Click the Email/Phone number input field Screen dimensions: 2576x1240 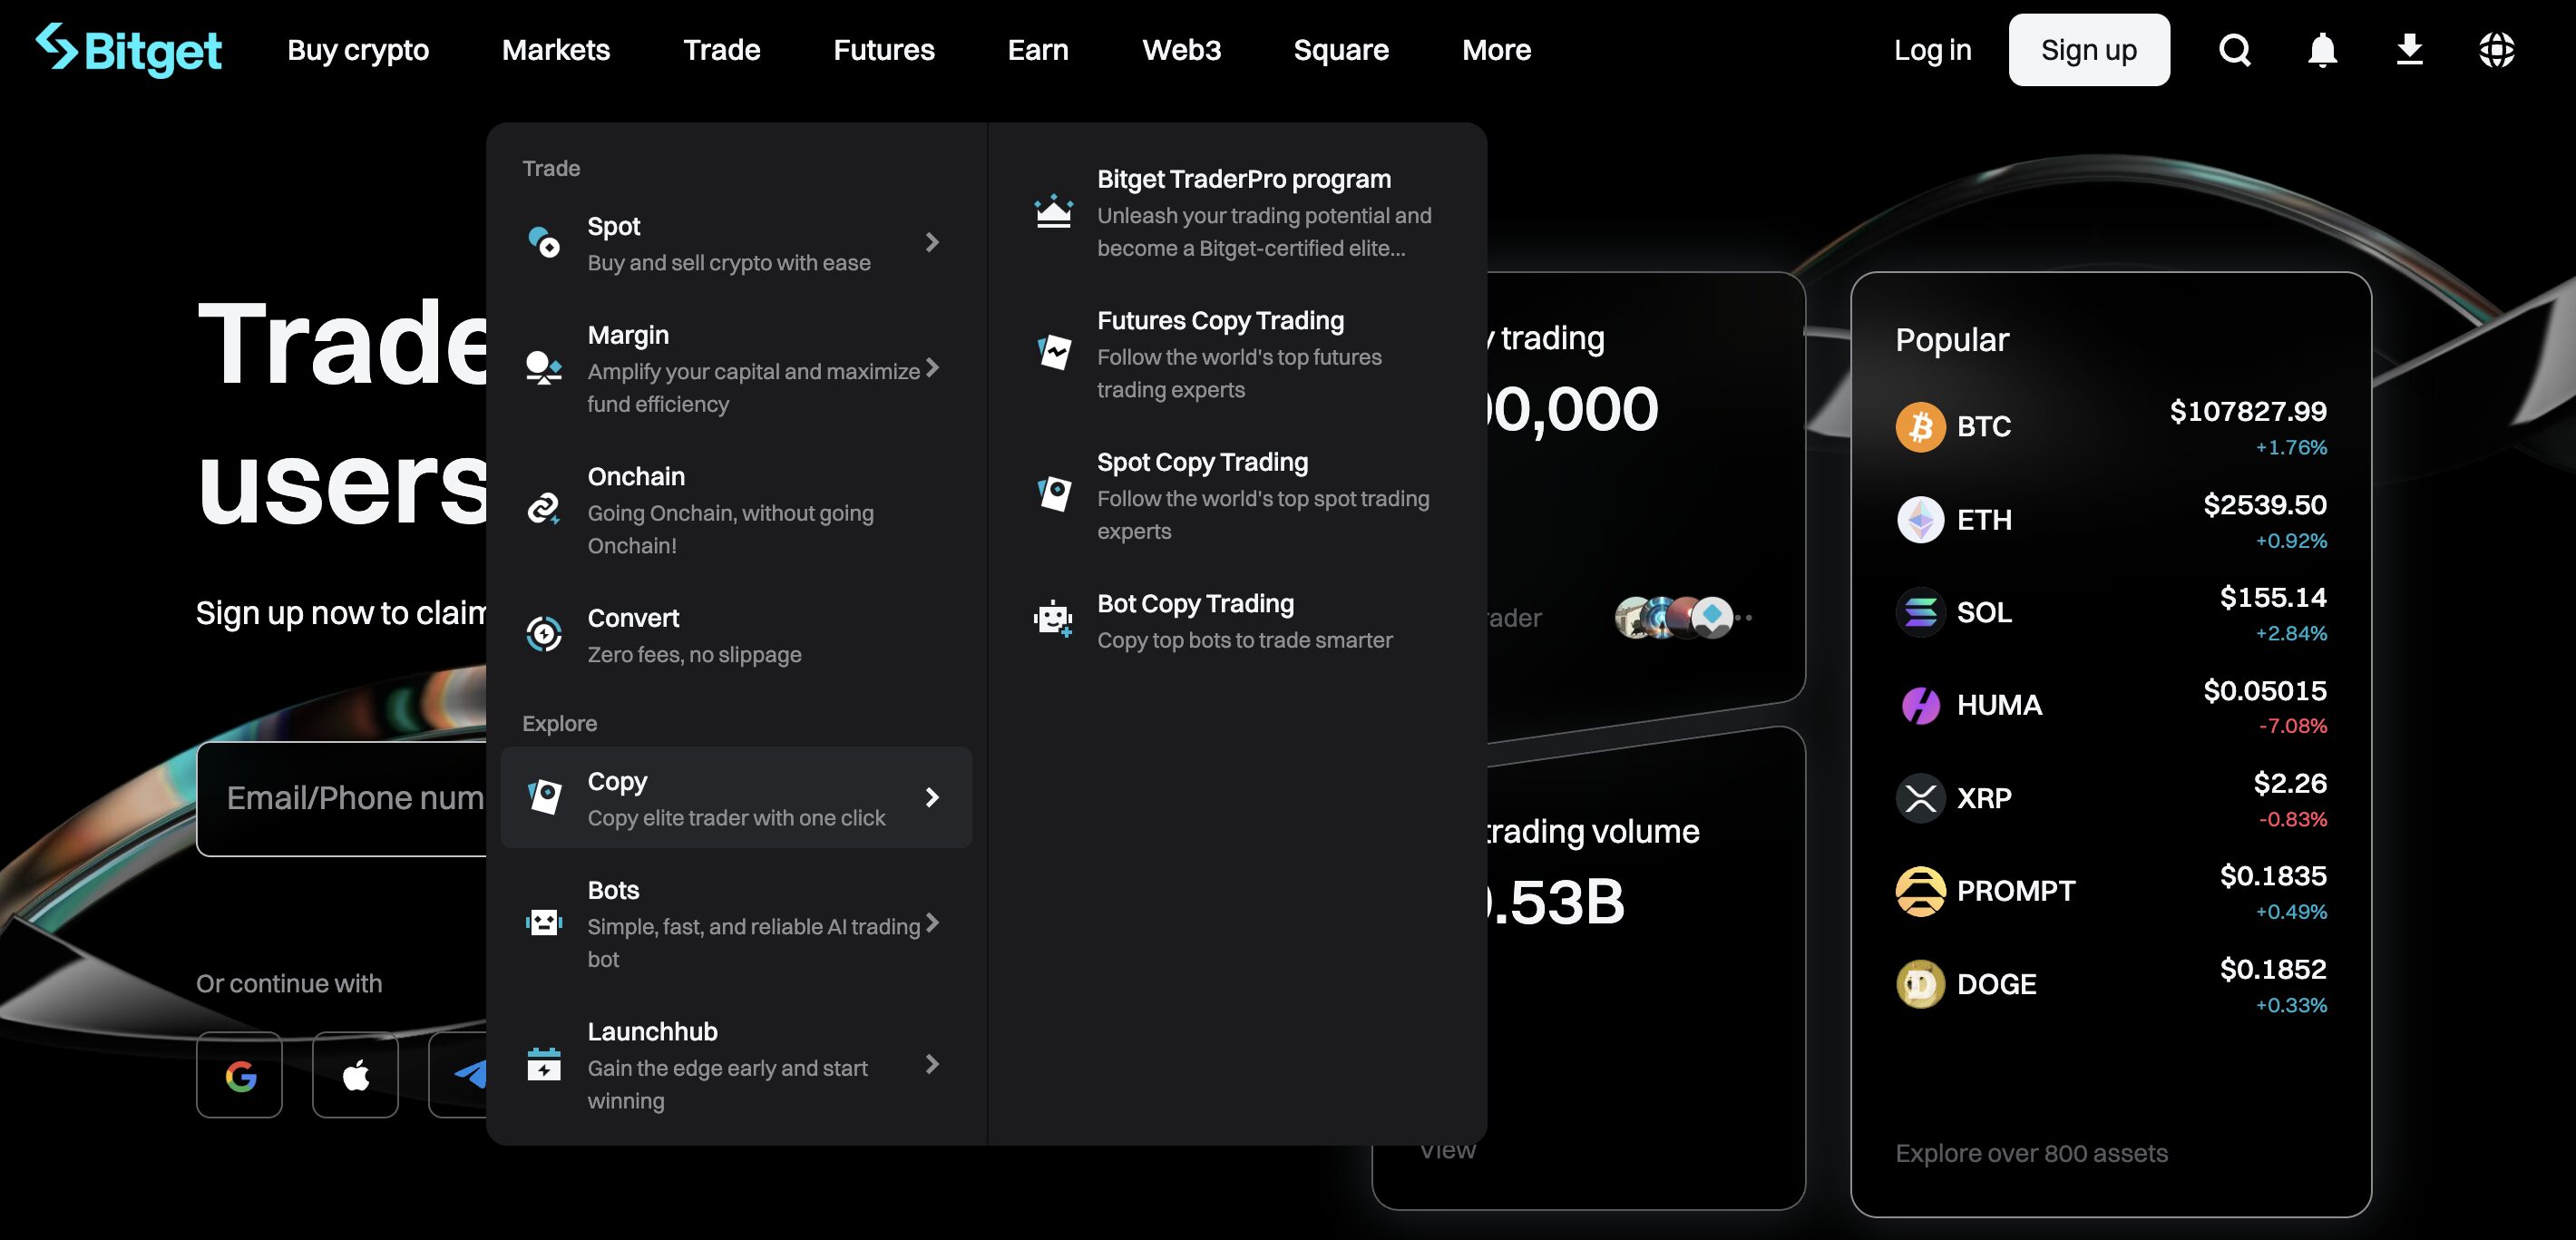[x=342, y=798]
